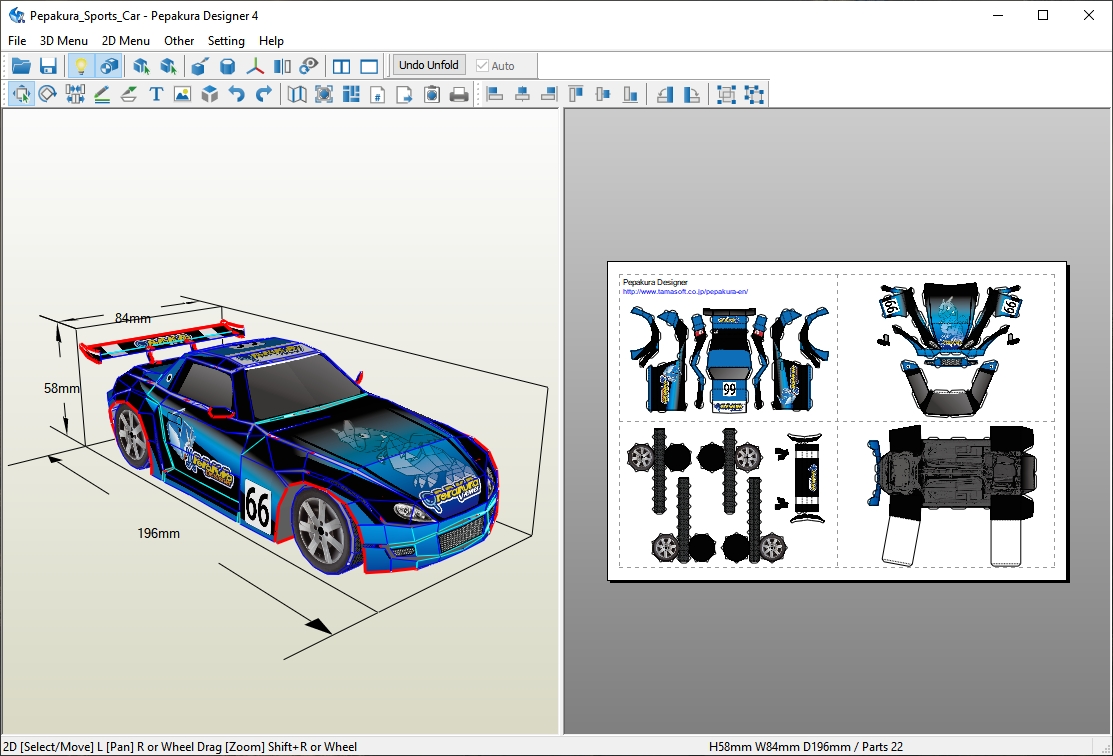Screen dimensions: 1113x756
Task: Click the blue cylinder icon
Action: [227, 66]
